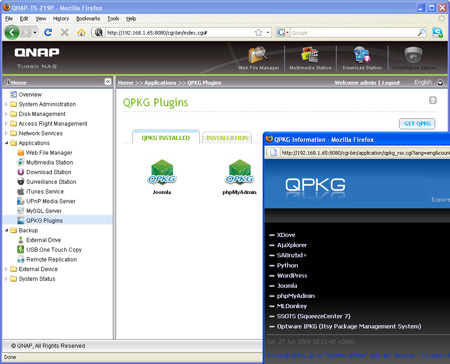Click AjaXplorer in QPKG Information window
The image size is (450, 364).
[292, 245]
